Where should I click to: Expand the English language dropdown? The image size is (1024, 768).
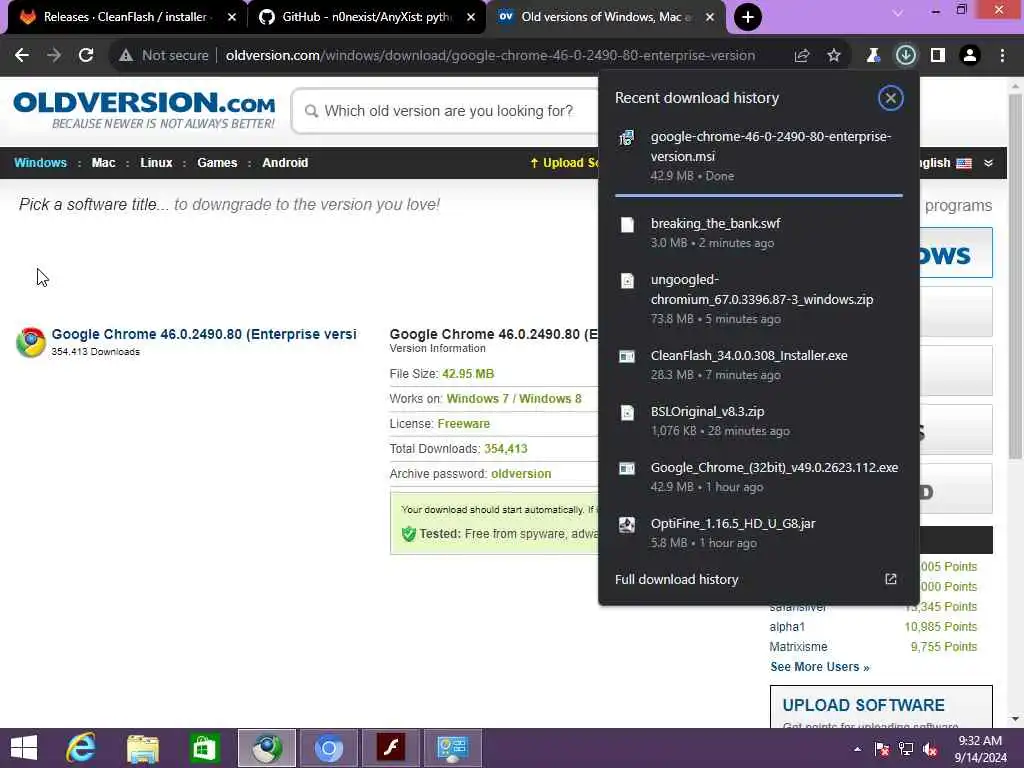pos(988,163)
